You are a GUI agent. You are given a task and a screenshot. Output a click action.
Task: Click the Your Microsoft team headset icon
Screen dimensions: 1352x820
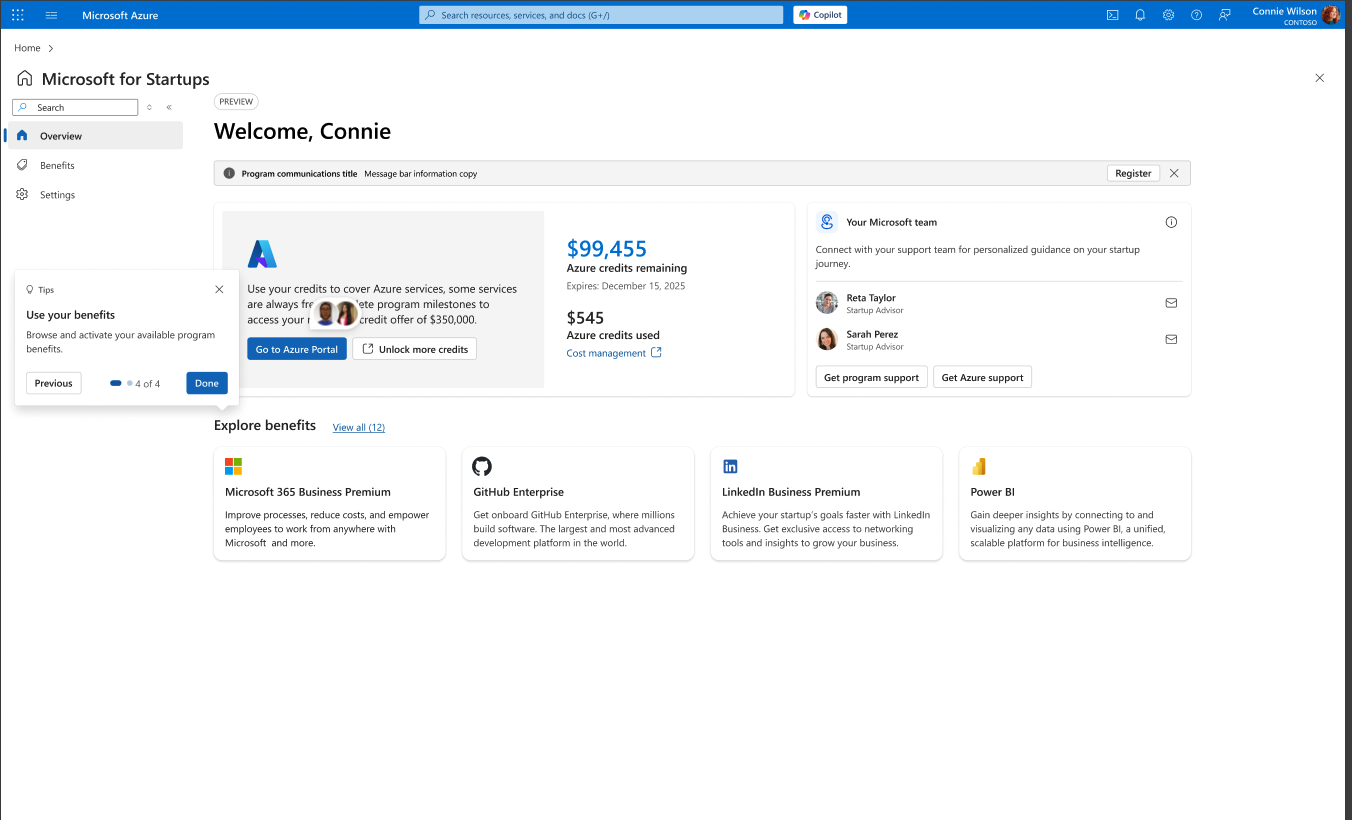pyautogui.click(x=826, y=222)
